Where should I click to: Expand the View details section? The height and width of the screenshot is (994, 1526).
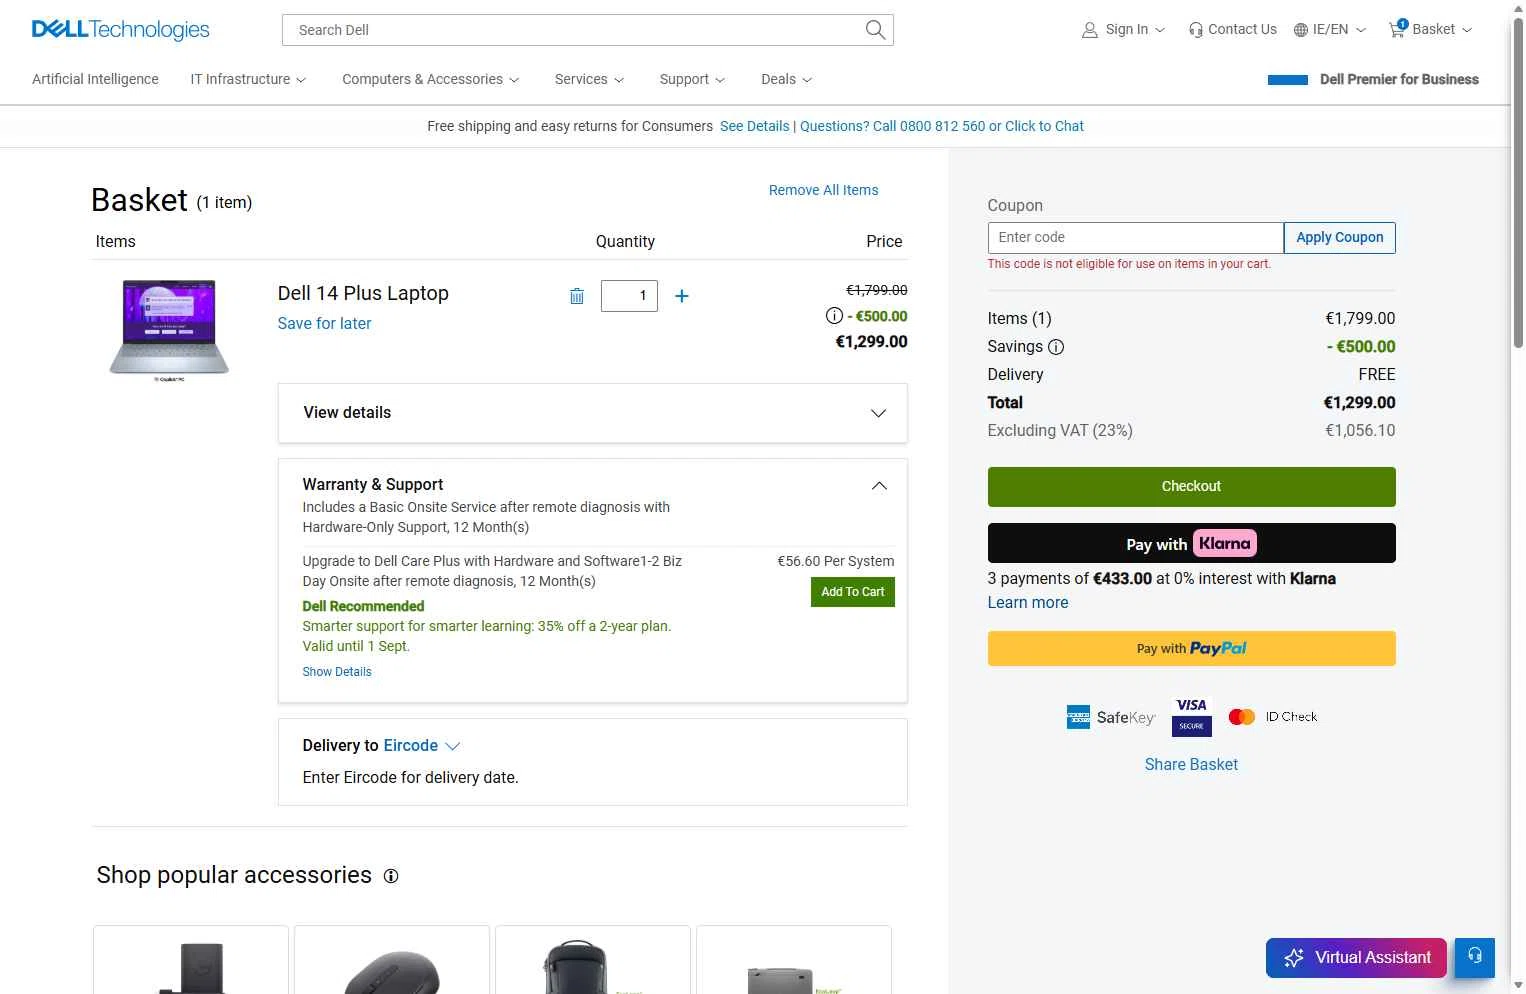[593, 413]
